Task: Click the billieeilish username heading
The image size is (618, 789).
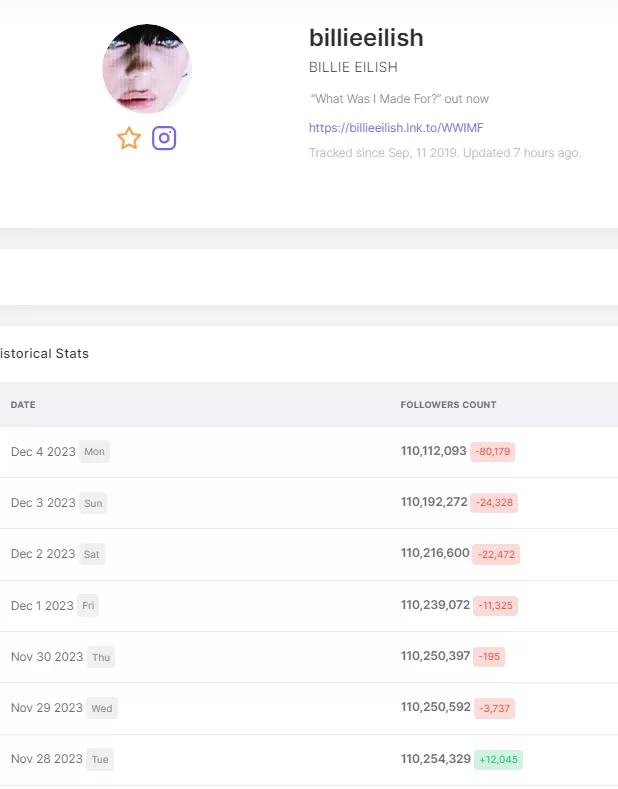Action: pyautogui.click(x=366, y=38)
